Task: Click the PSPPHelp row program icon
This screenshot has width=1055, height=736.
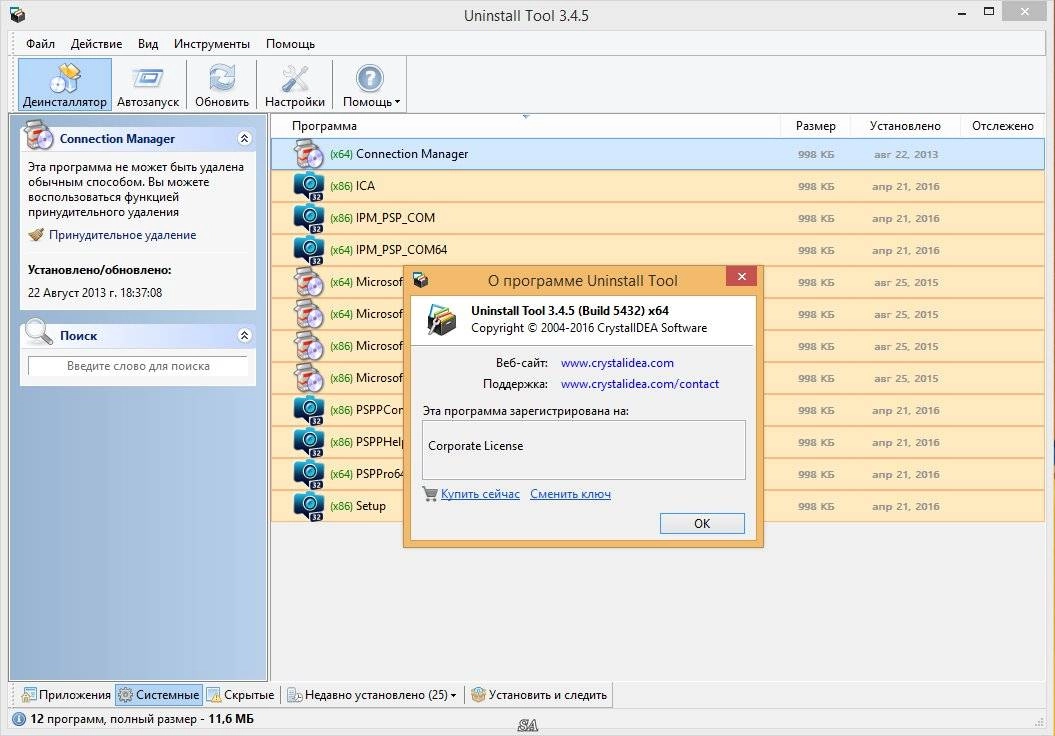Action: coord(309,443)
